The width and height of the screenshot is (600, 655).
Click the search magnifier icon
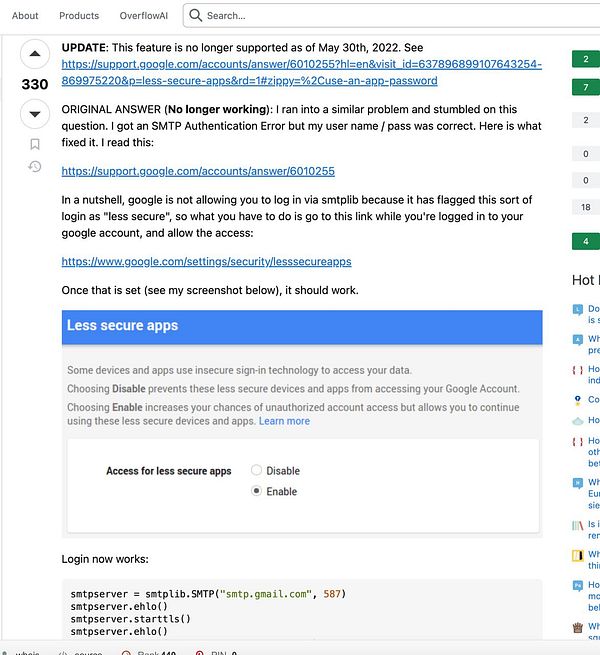(x=195, y=16)
